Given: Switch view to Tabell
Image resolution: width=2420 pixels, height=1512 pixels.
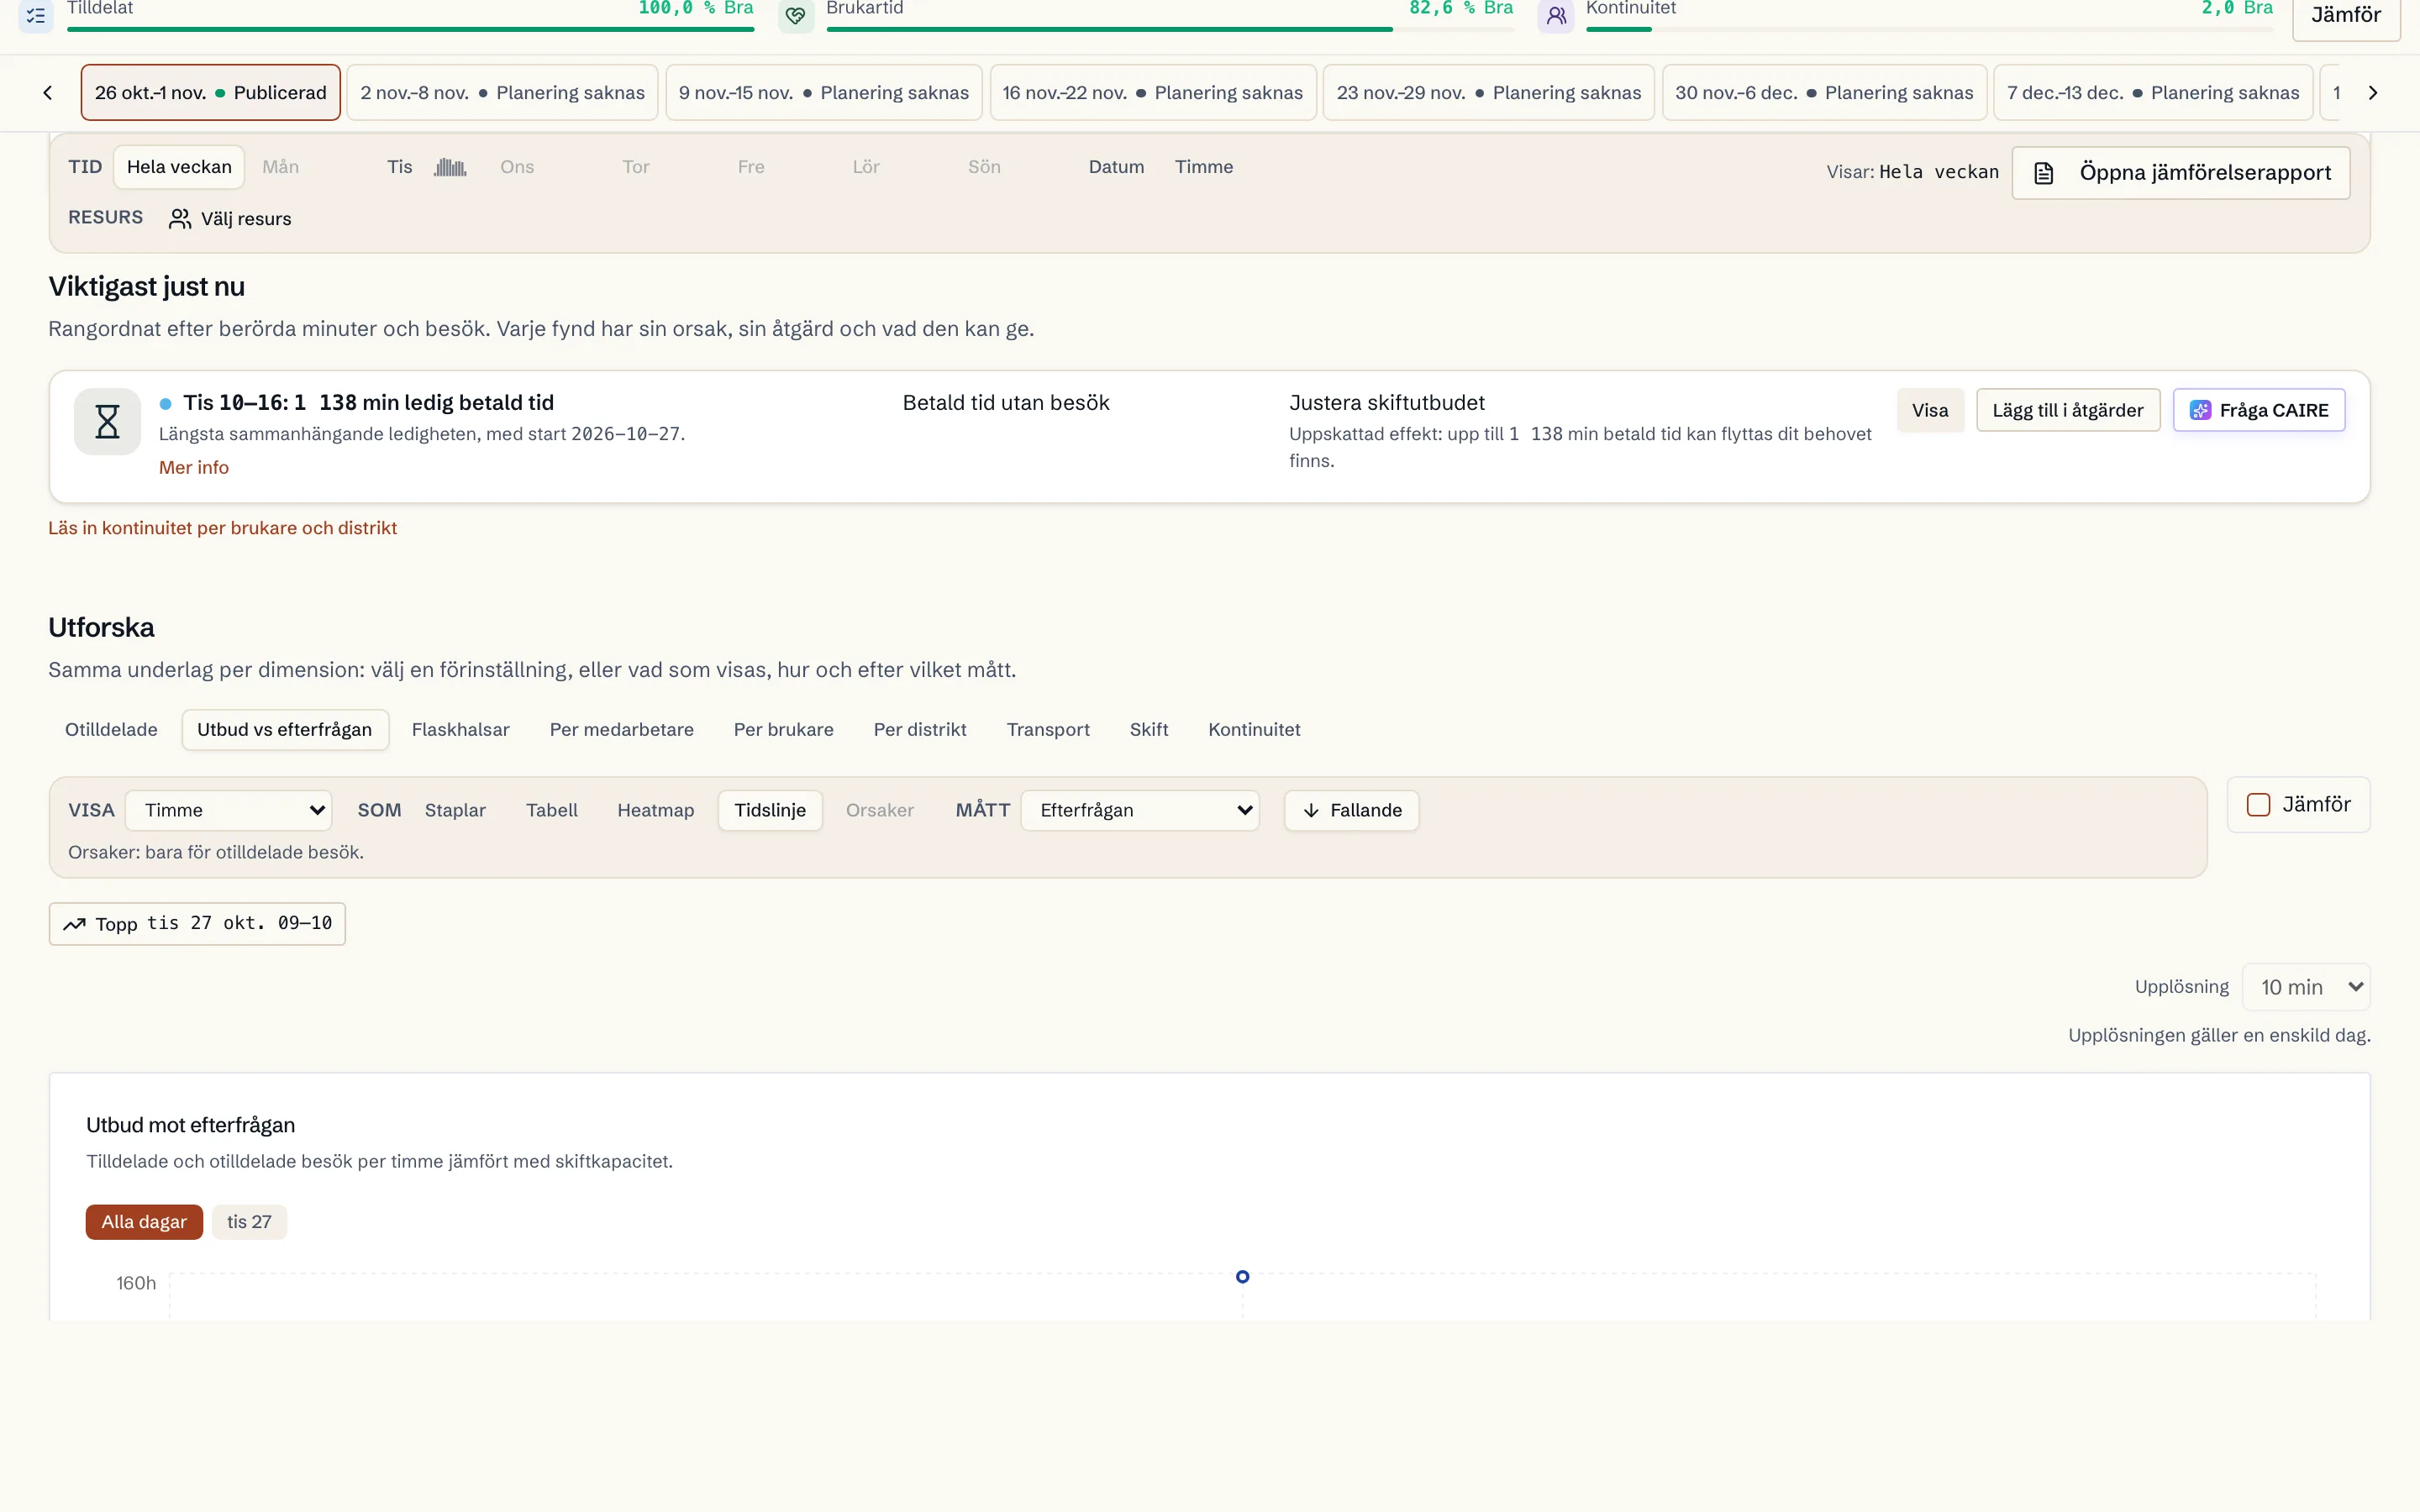Looking at the screenshot, I should (x=552, y=811).
